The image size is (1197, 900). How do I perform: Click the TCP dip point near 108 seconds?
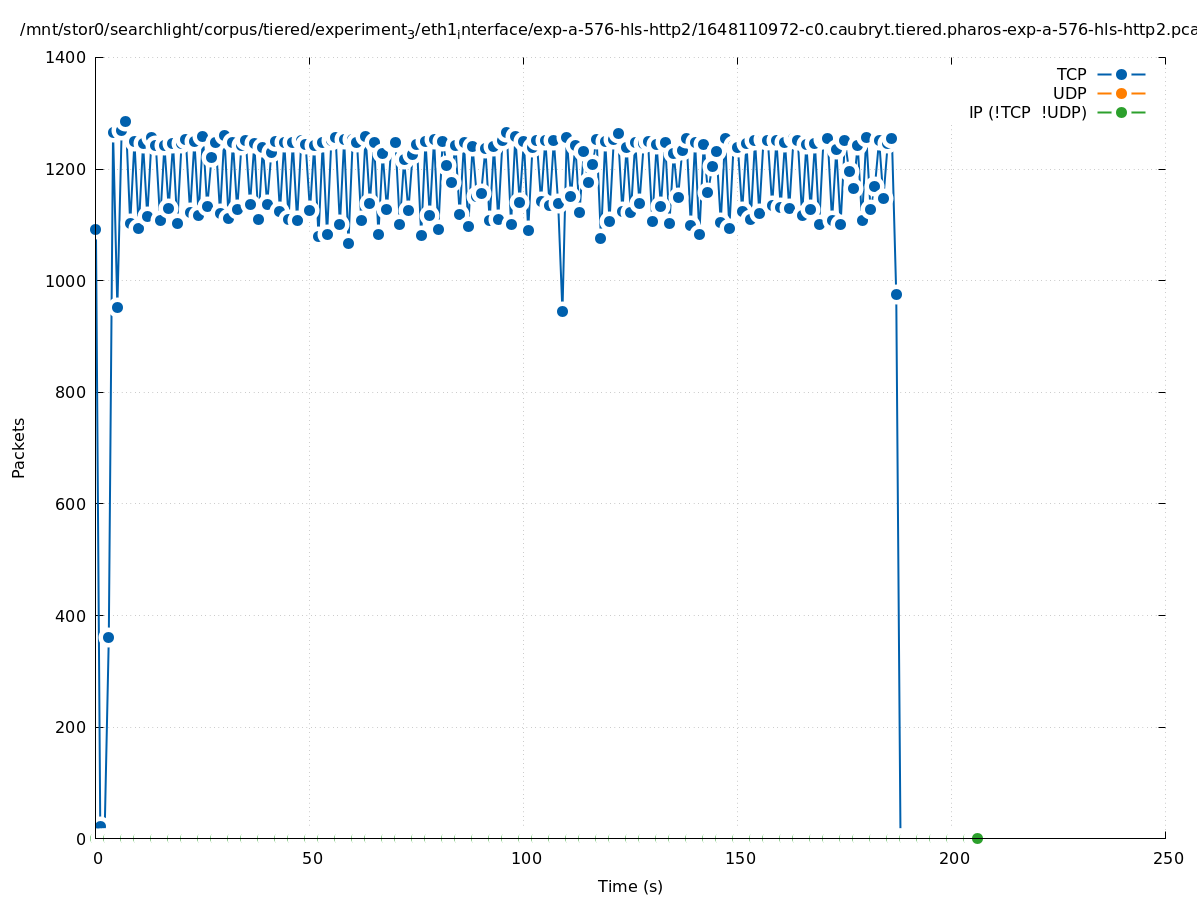pos(562,311)
